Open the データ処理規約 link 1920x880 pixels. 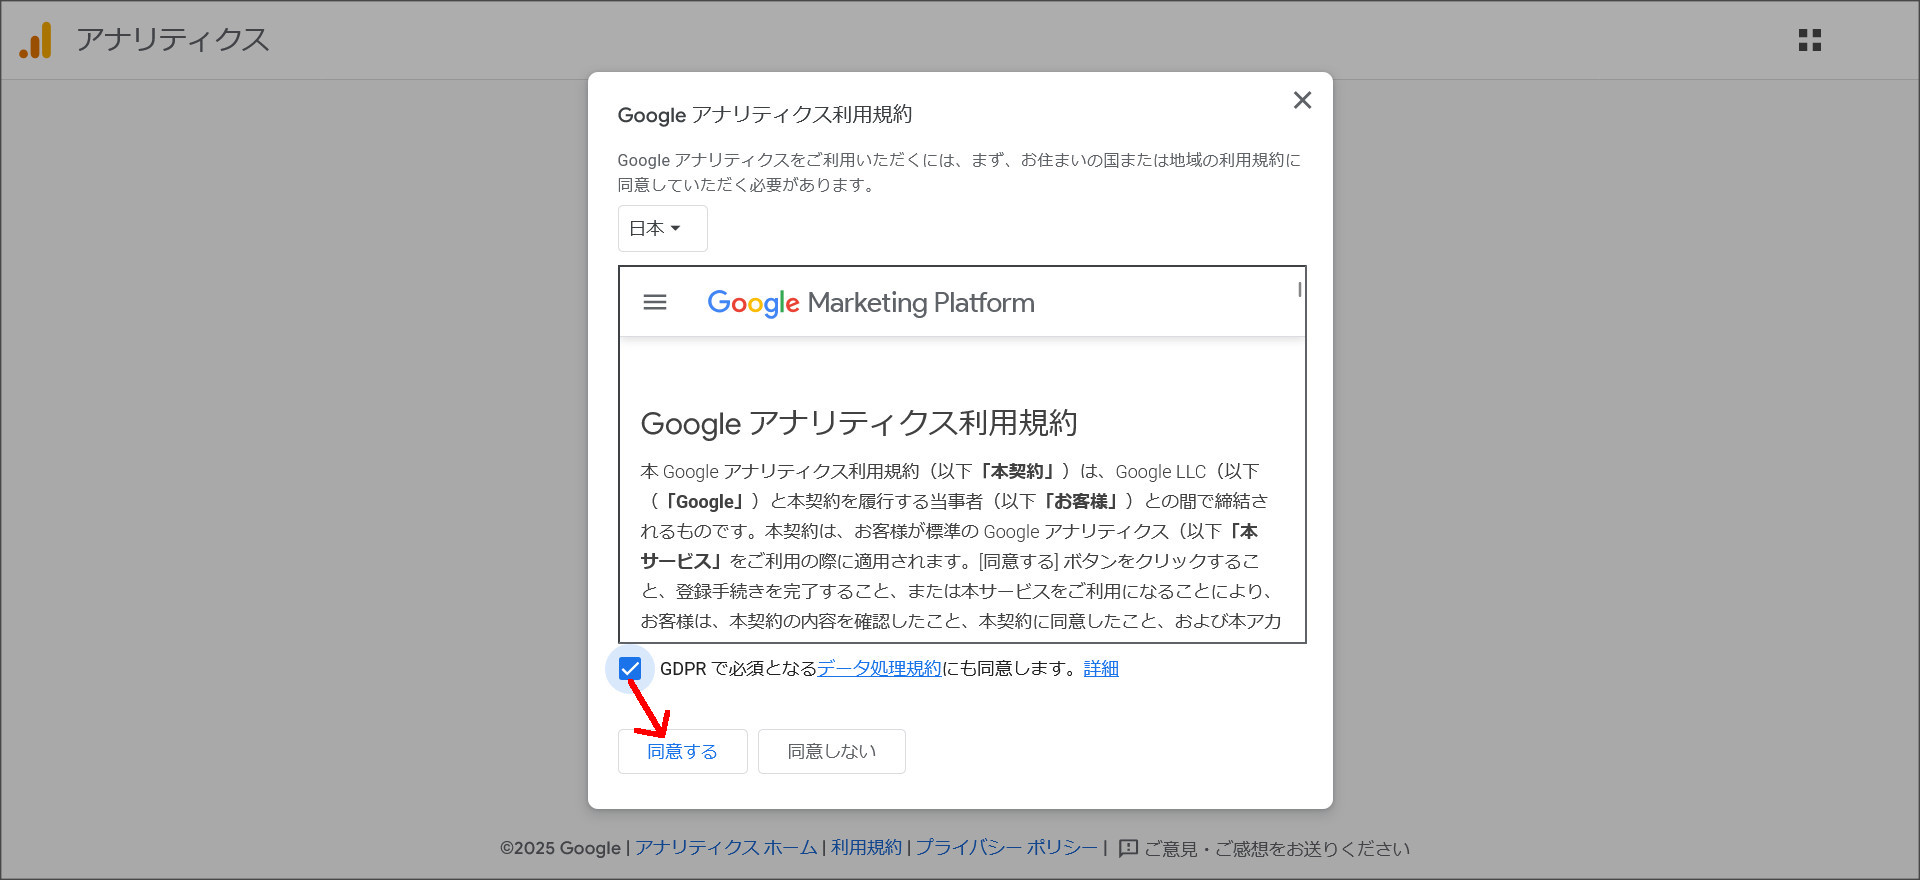[x=879, y=668]
